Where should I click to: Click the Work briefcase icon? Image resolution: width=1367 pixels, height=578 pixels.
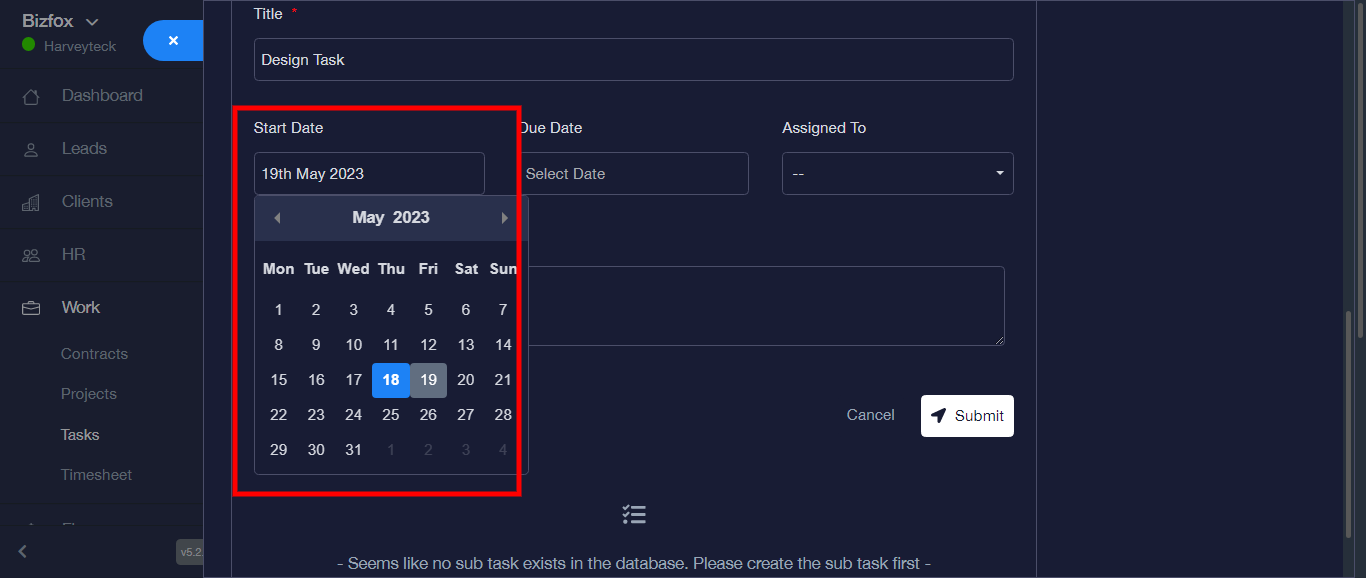coord(31,308)
